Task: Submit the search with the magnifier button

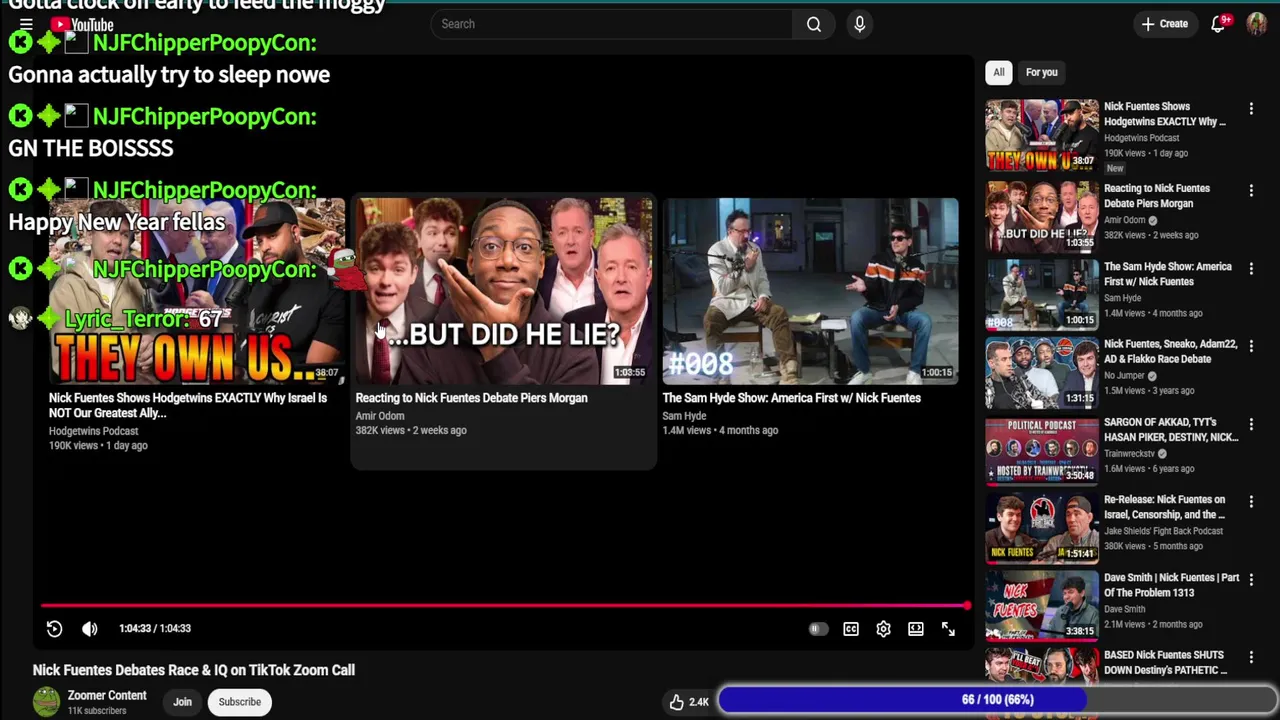Action: [814, 24]
